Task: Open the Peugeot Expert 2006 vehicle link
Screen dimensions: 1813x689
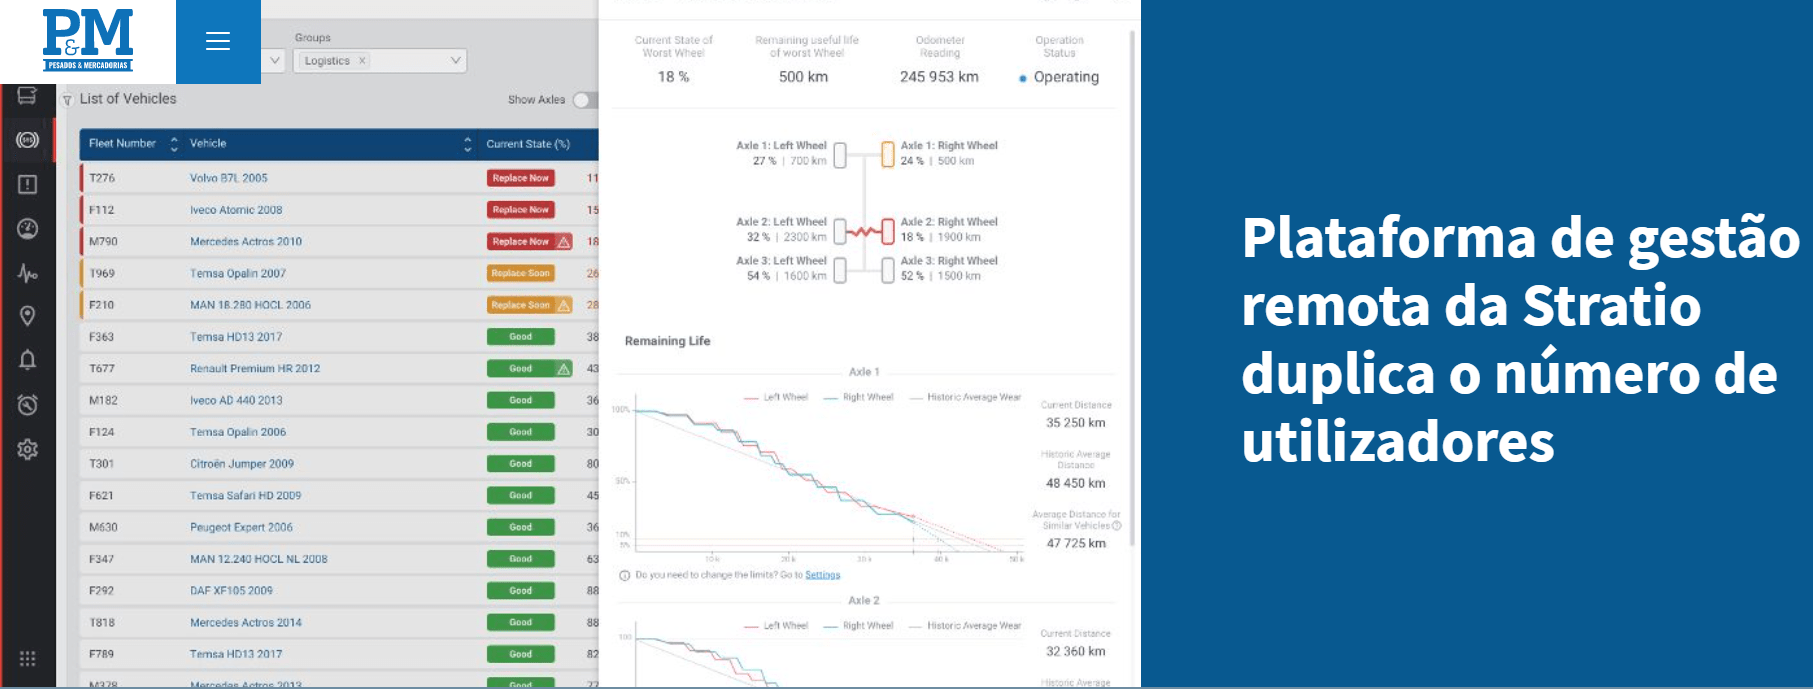Action: pos(241,528)
